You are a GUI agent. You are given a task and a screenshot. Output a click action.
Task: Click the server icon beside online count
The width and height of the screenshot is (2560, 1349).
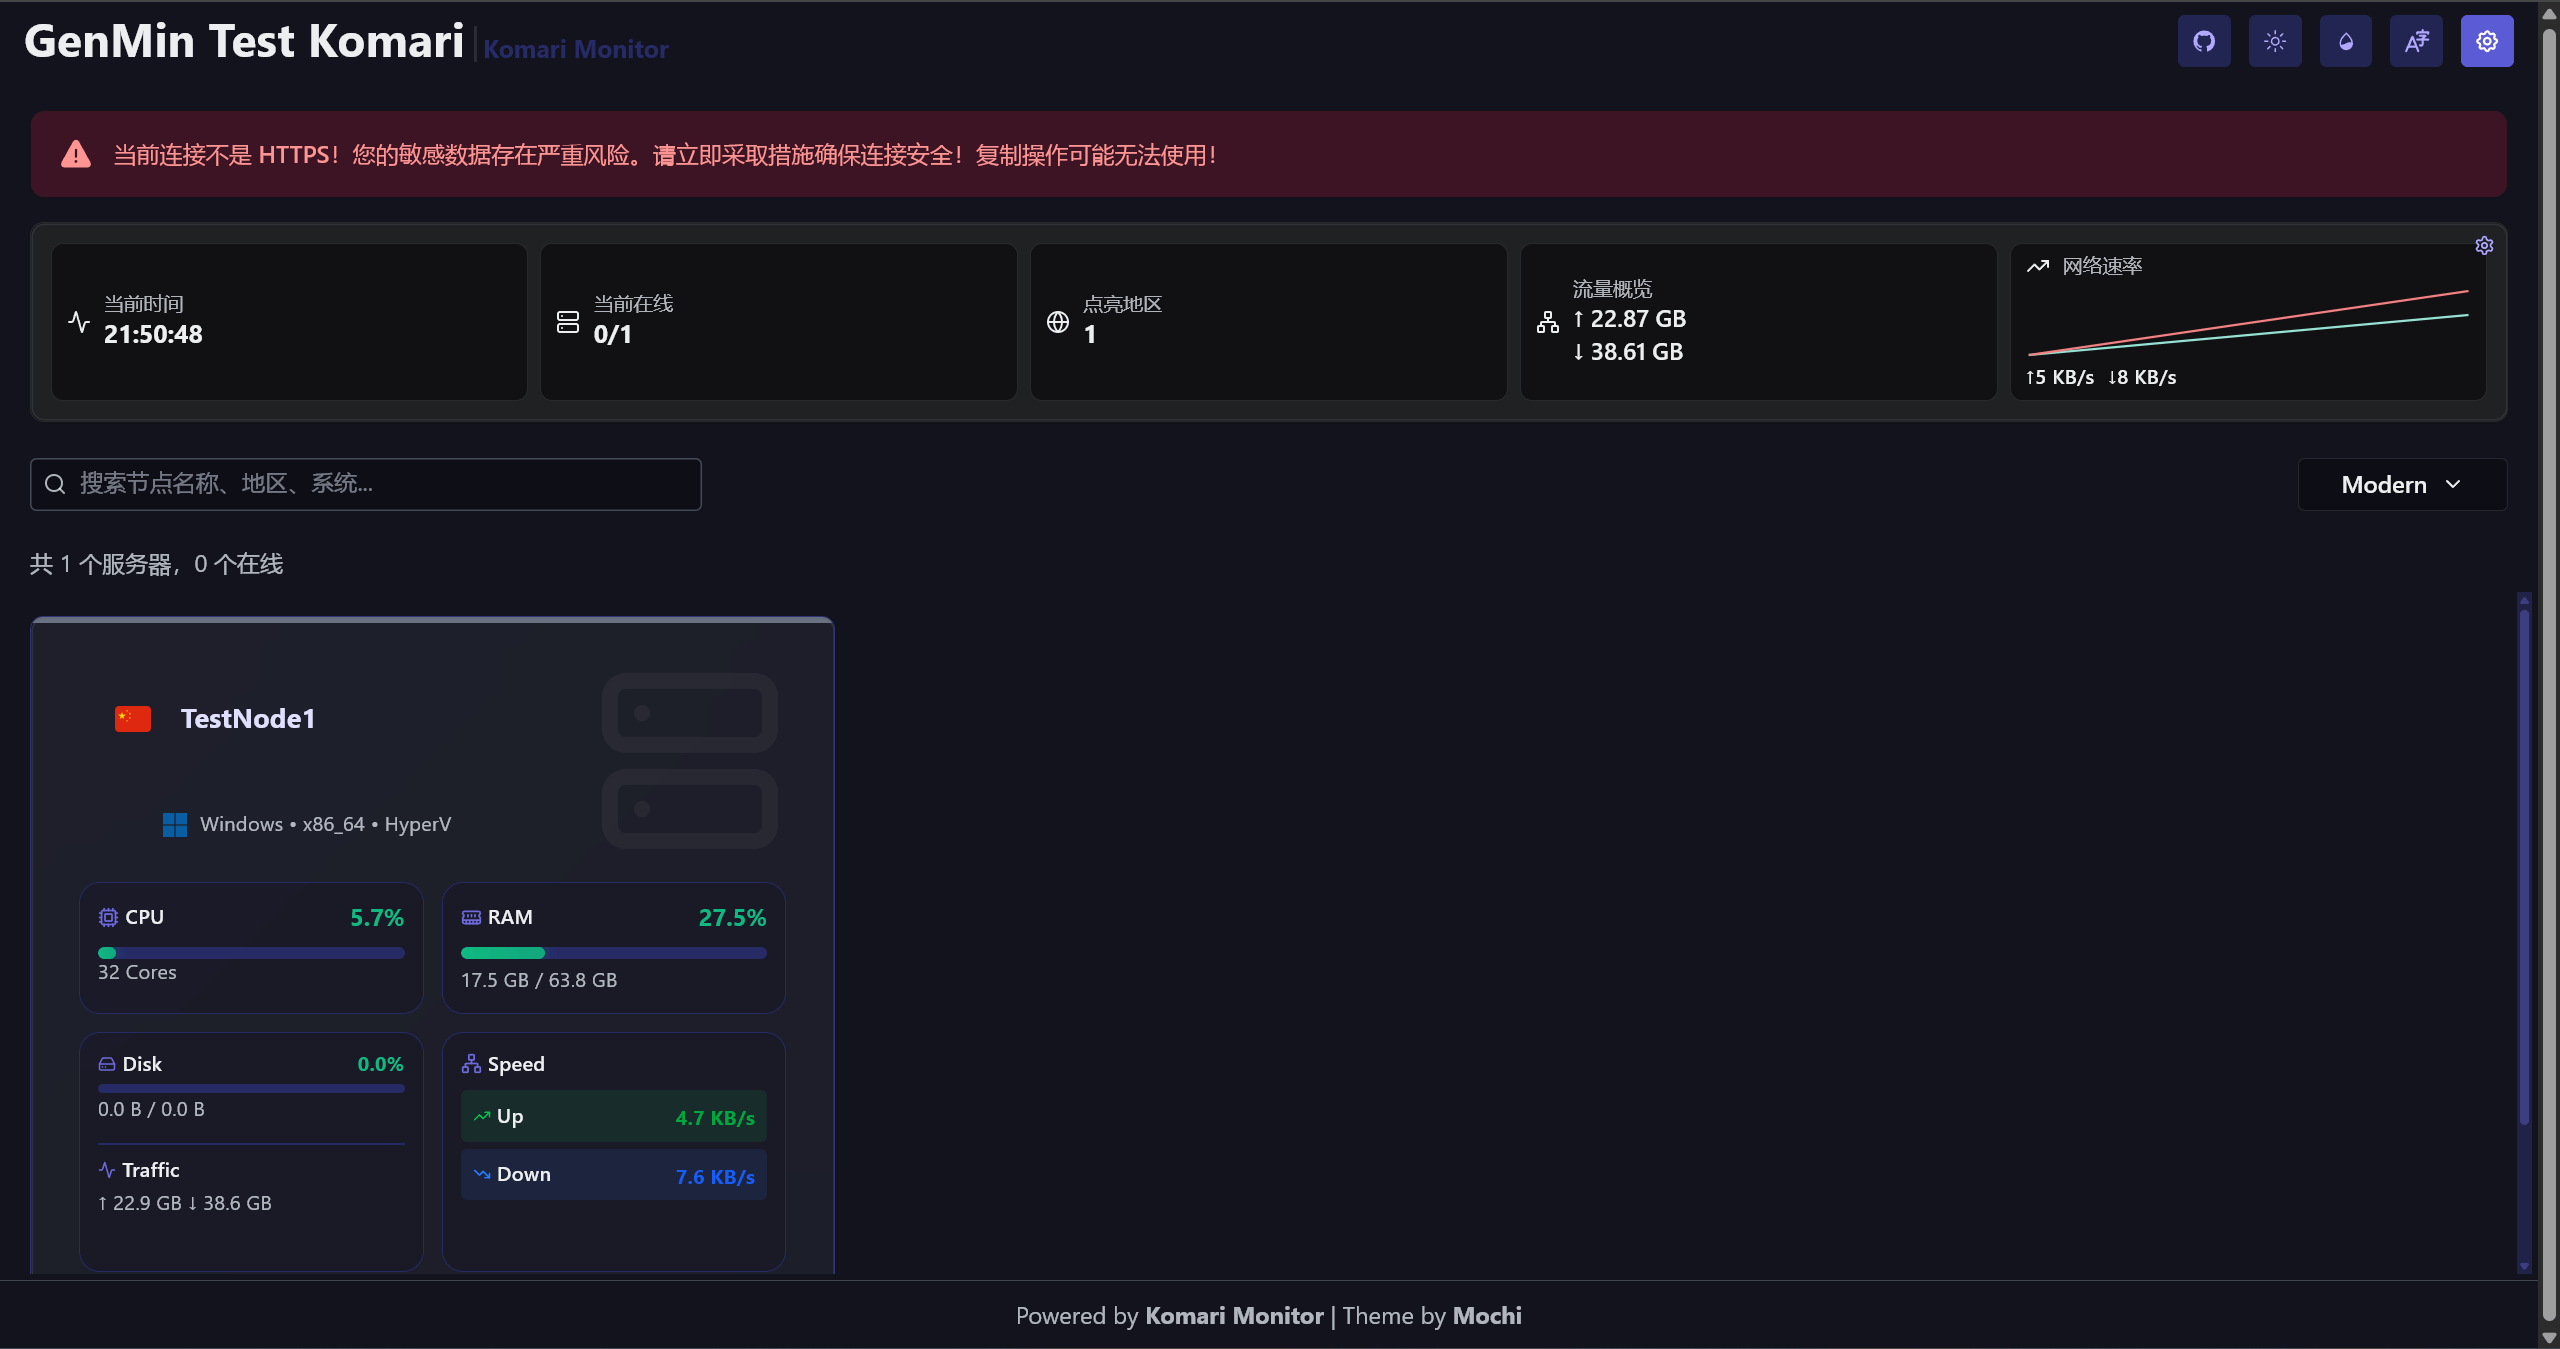(x=568, y=322)
